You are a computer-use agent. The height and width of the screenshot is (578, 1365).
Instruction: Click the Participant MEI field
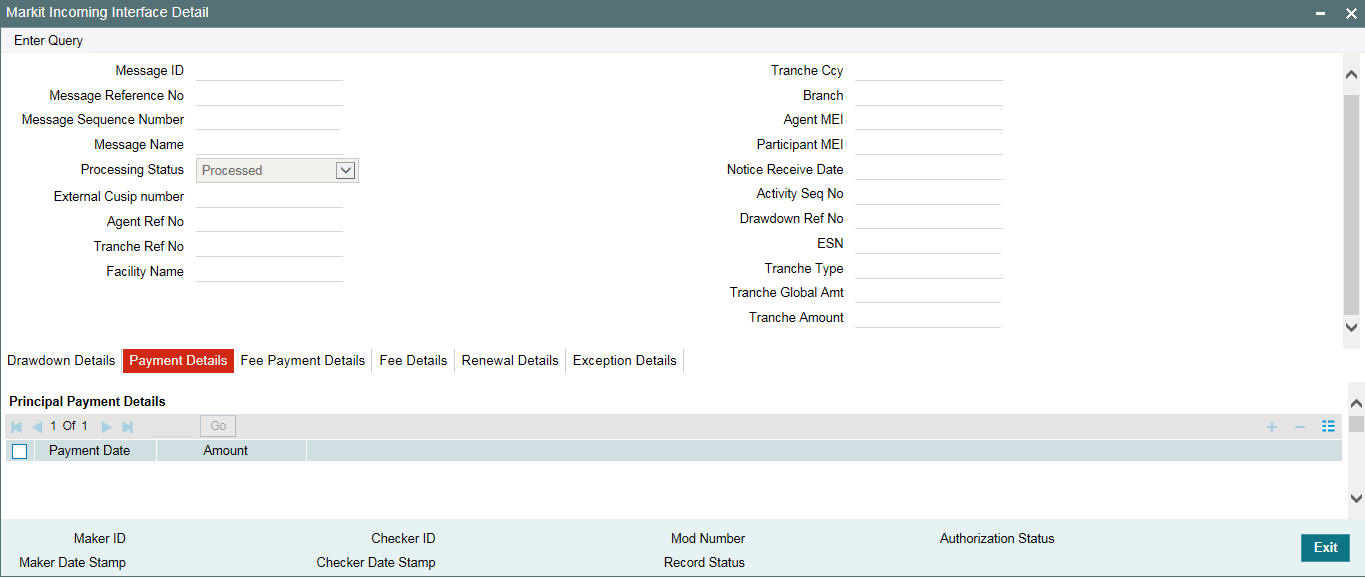929,144
